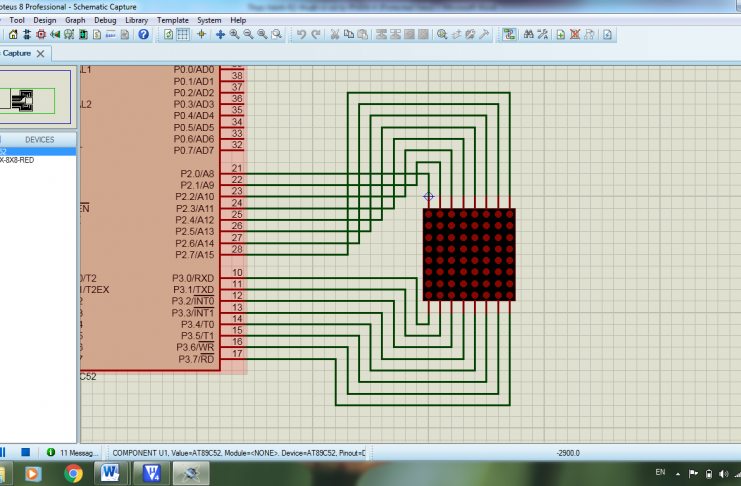741x486 pixels.
Task: Click the Zoom In magnifier icon
Action: [x=234, y=35]
